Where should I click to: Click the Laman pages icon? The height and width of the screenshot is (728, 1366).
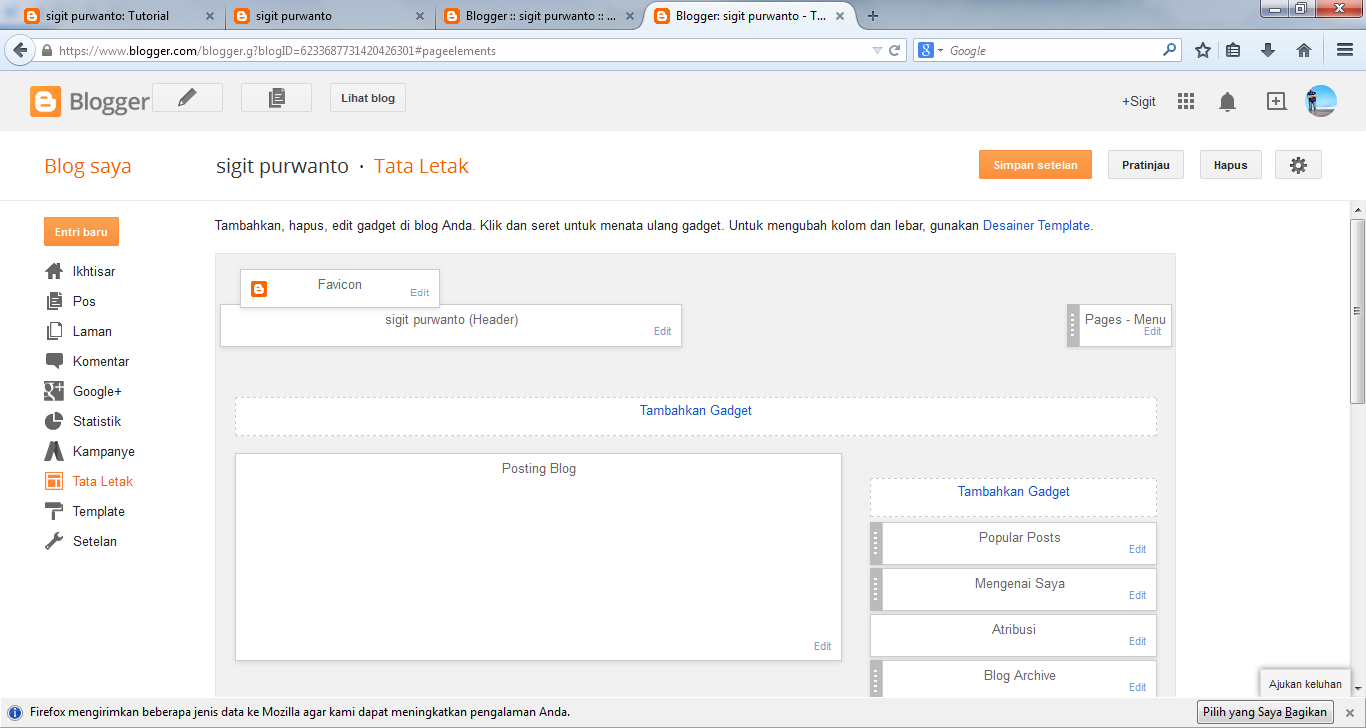(x=54, y=331)
